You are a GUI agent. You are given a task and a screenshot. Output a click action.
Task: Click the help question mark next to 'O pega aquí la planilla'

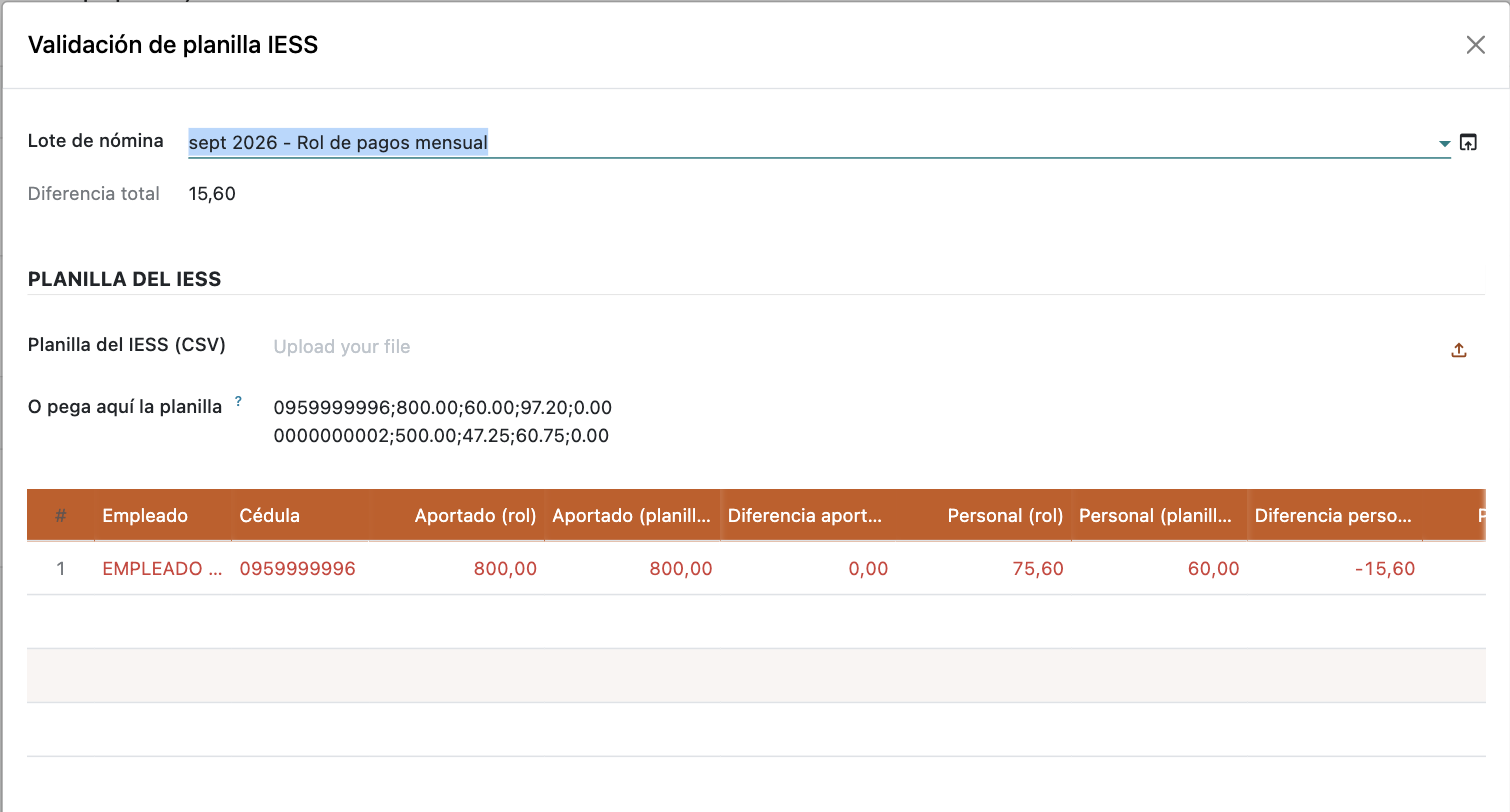click(238, 401)
